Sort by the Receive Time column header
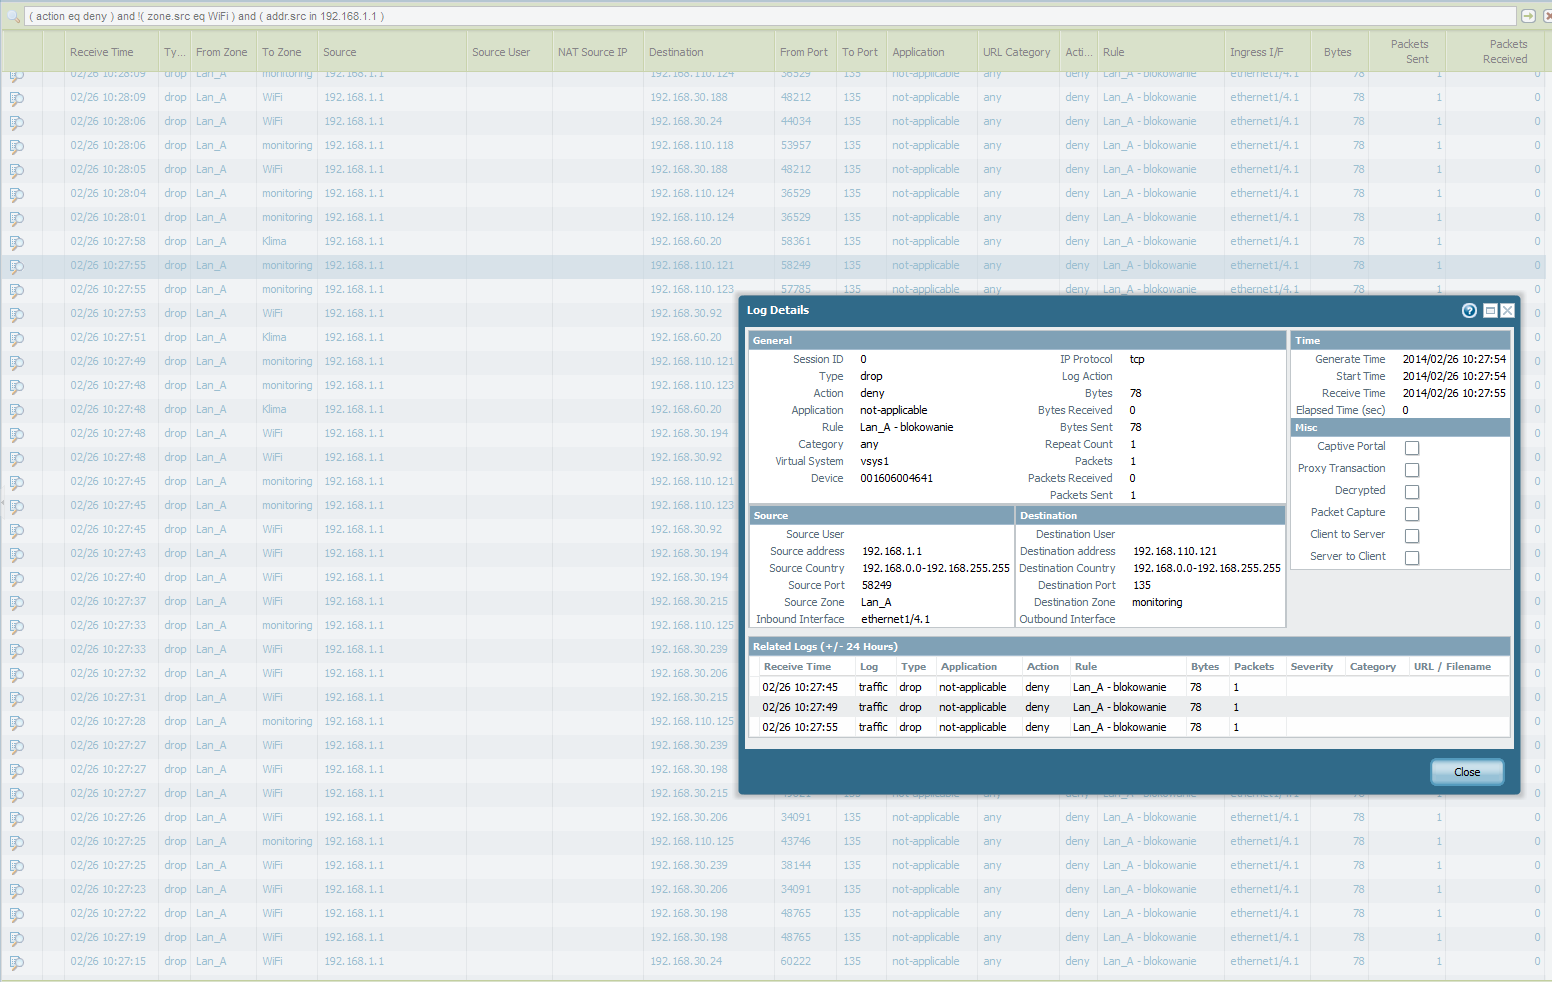Screen dimensions: 1552x982 pyautogui.click(x=102, y=52)
